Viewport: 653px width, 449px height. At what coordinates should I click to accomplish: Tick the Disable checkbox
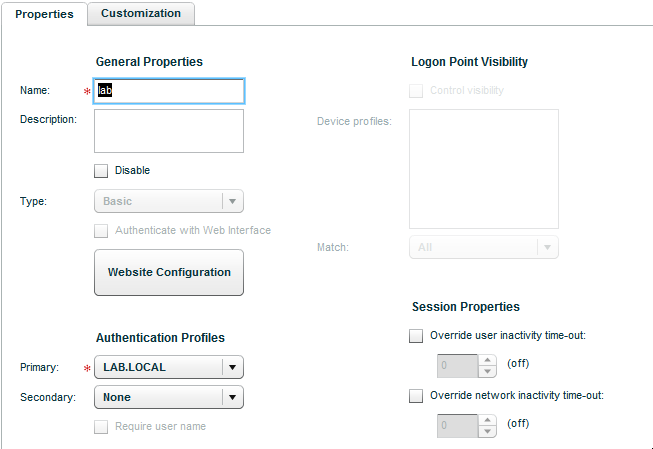101,171
